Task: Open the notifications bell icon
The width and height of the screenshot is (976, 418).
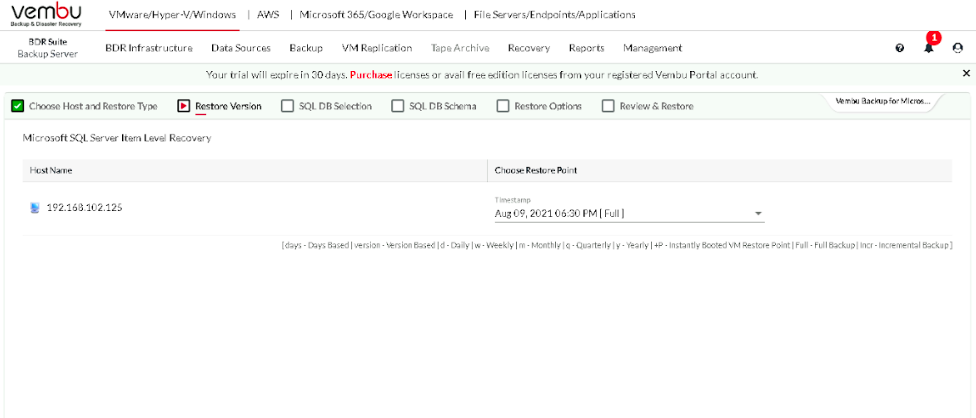Action: 929,48
